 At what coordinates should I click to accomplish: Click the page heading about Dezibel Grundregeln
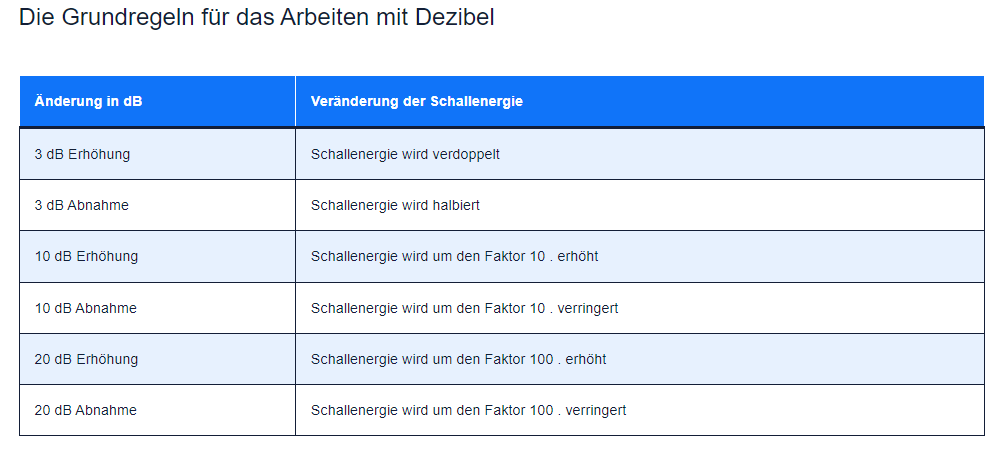tap(256, 18)
